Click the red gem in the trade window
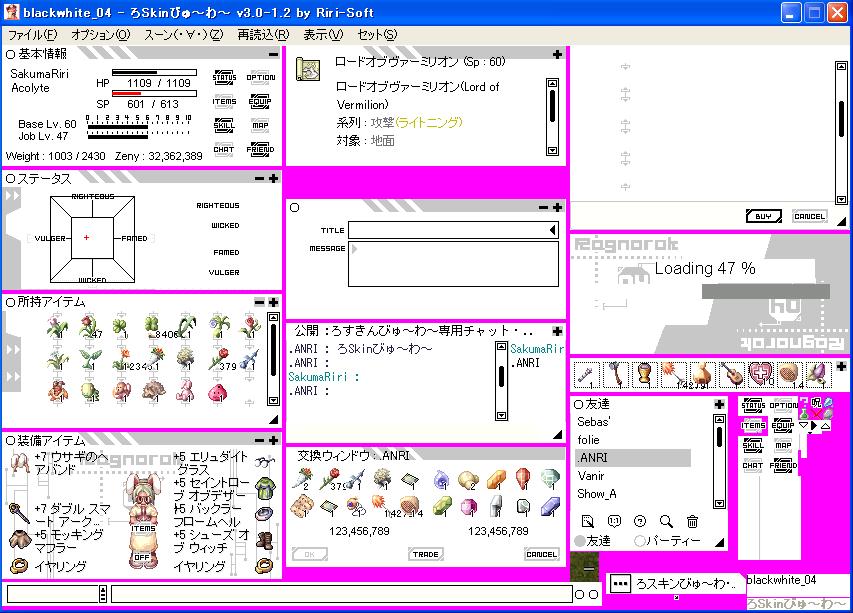The width and height of the screenshot is (853, 613). point(522,478)
